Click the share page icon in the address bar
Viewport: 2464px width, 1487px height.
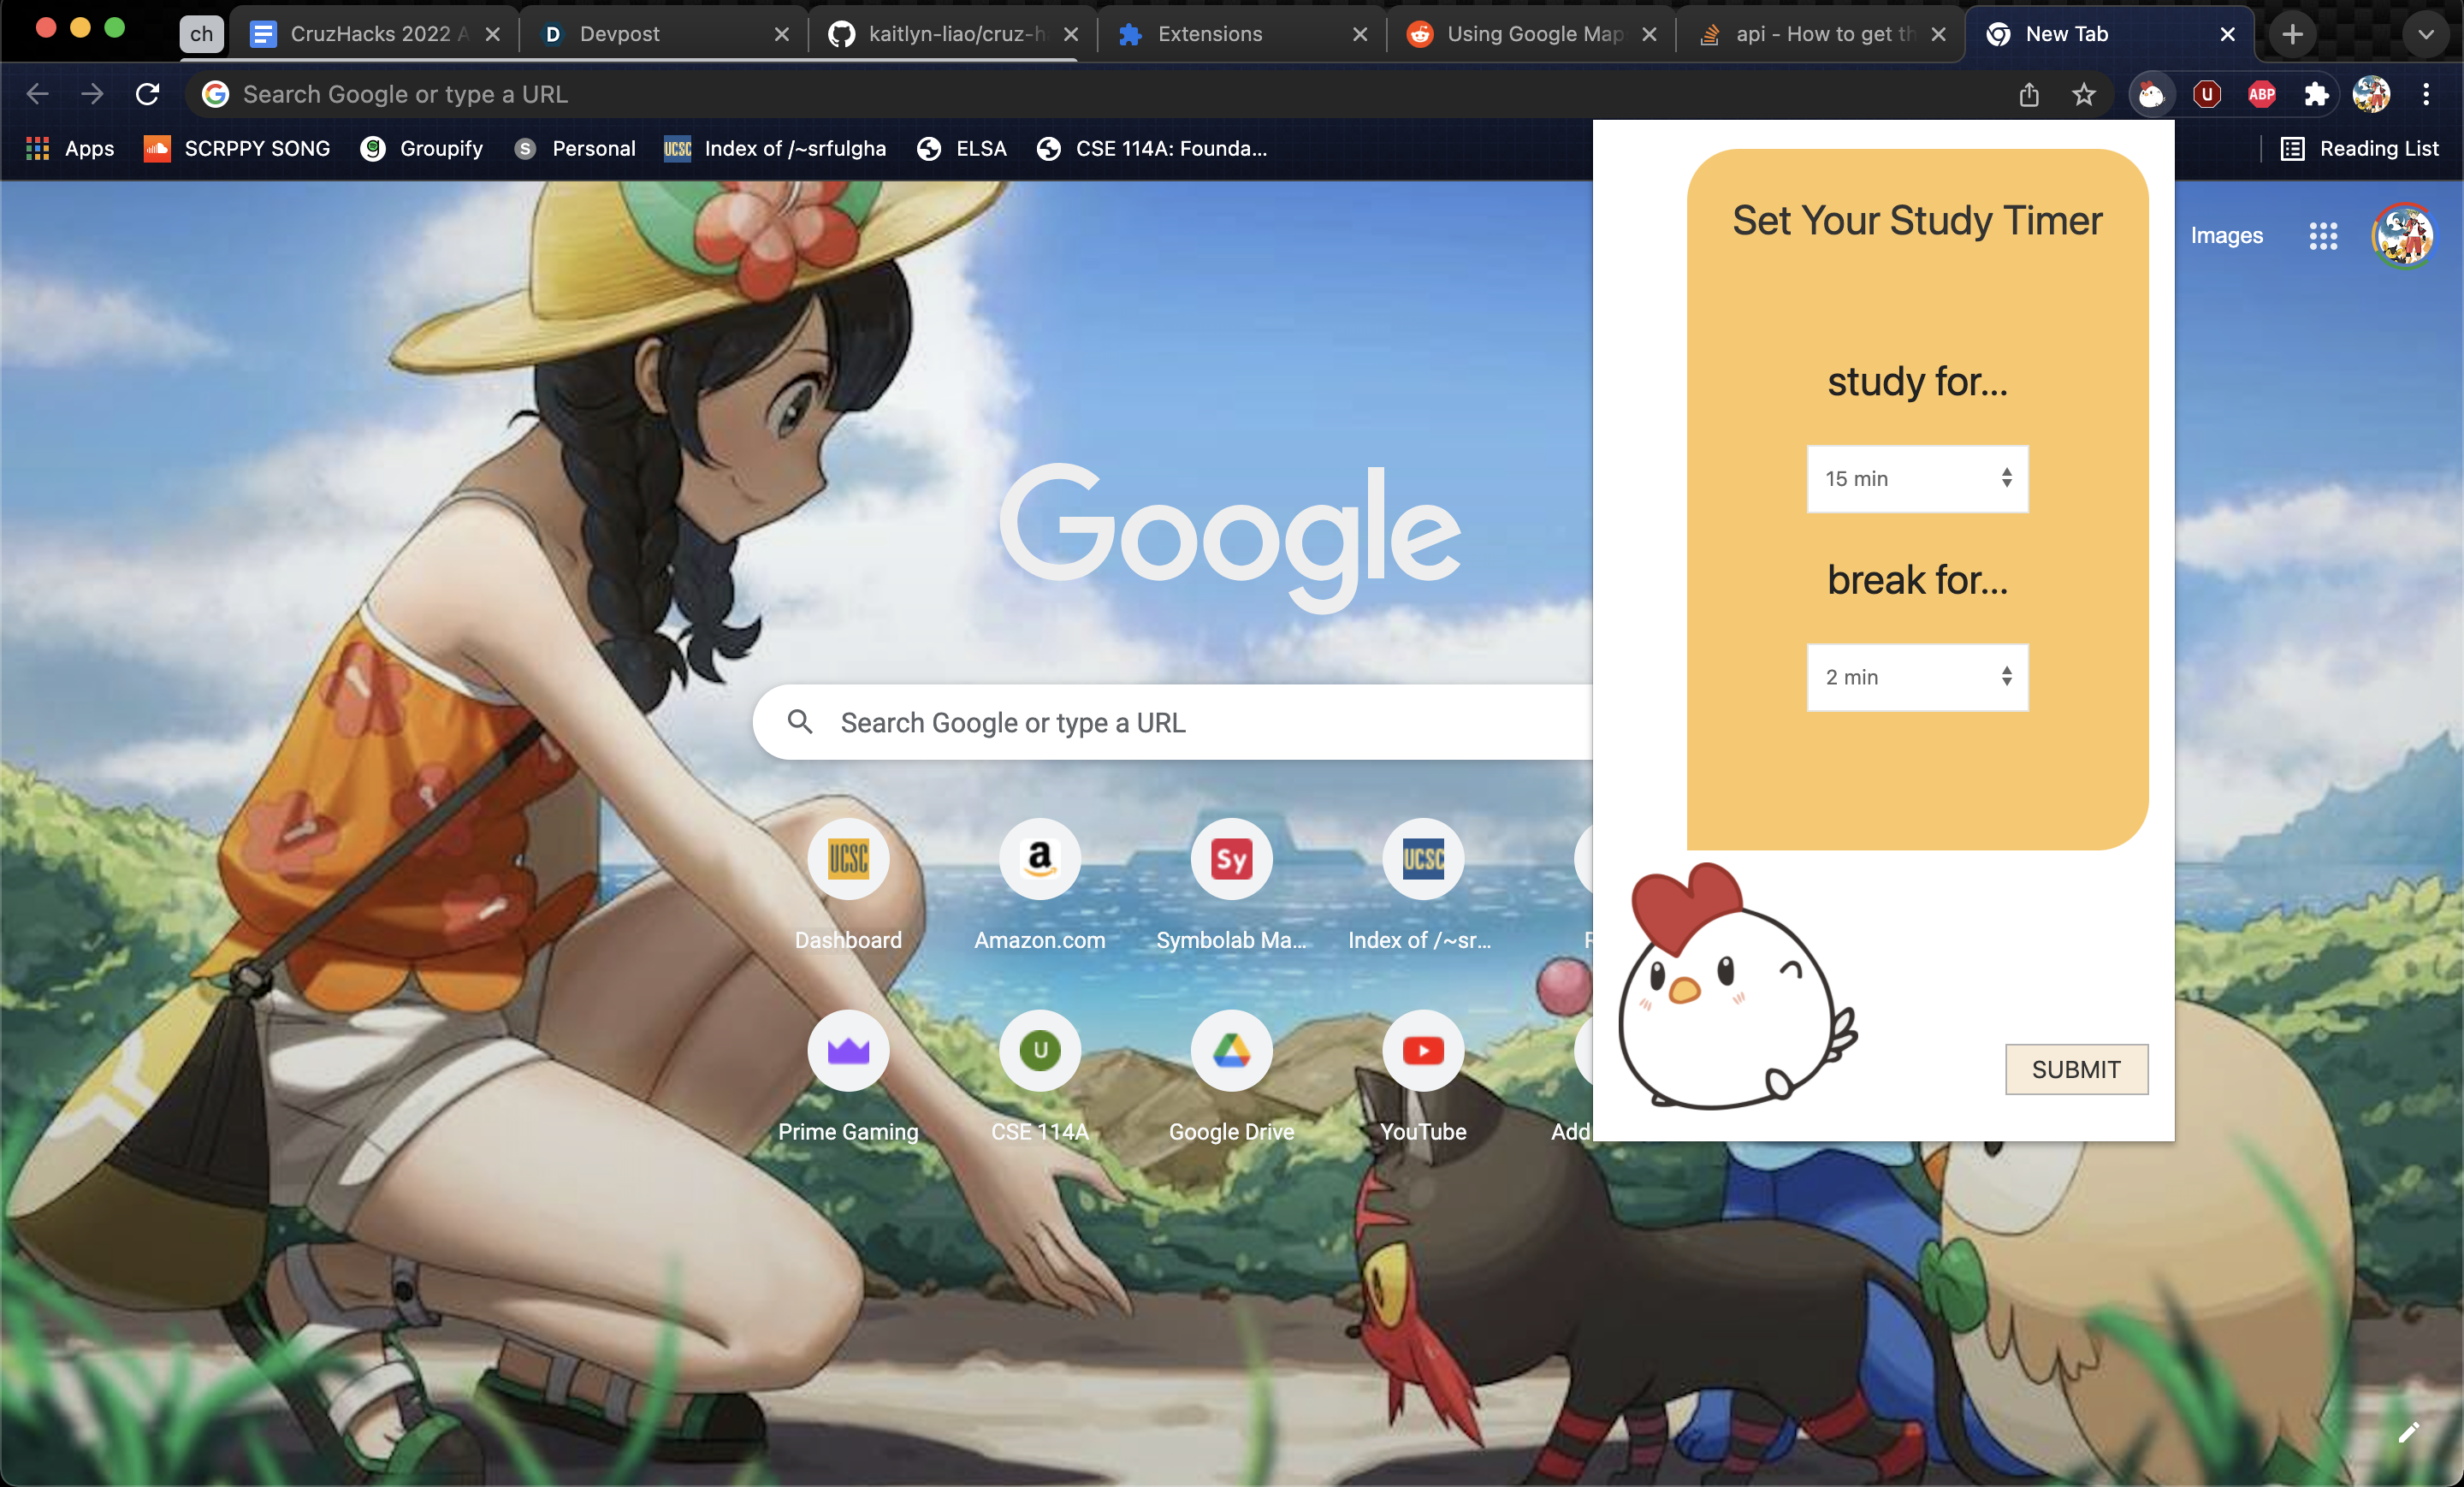click(x=2029, y=95)
